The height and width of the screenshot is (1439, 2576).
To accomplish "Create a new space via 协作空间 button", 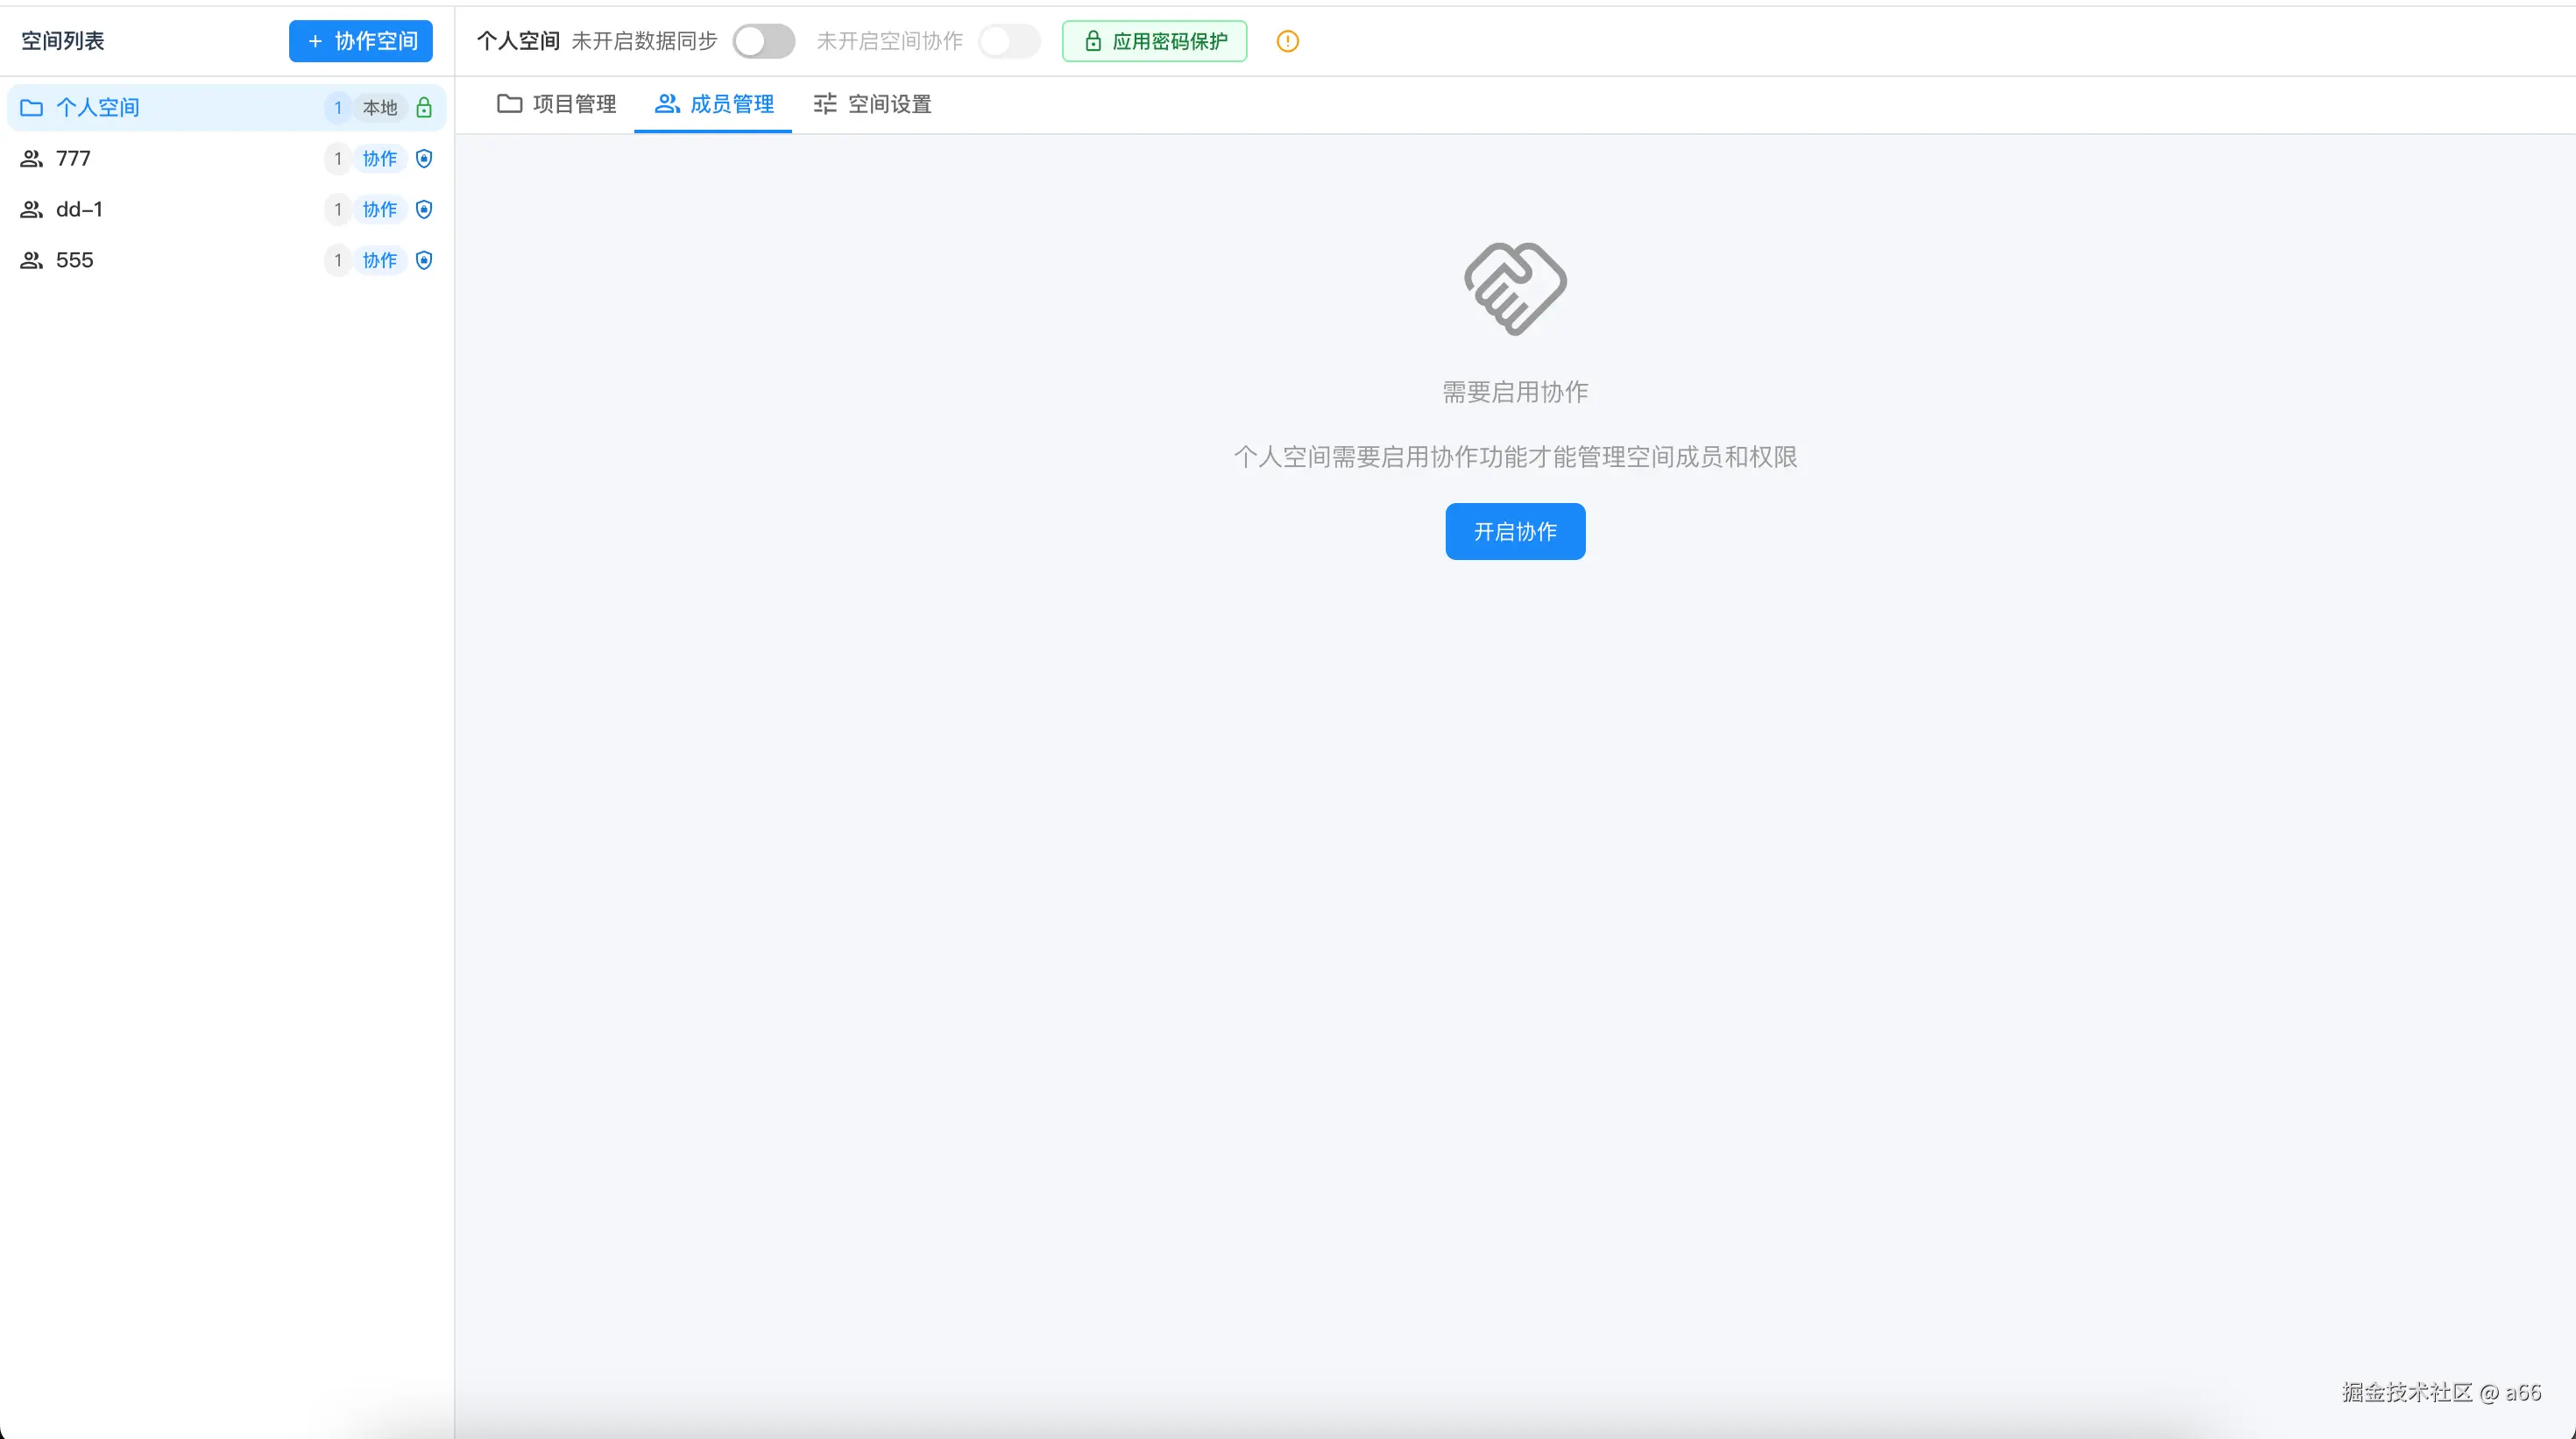I will pos(360,41).
